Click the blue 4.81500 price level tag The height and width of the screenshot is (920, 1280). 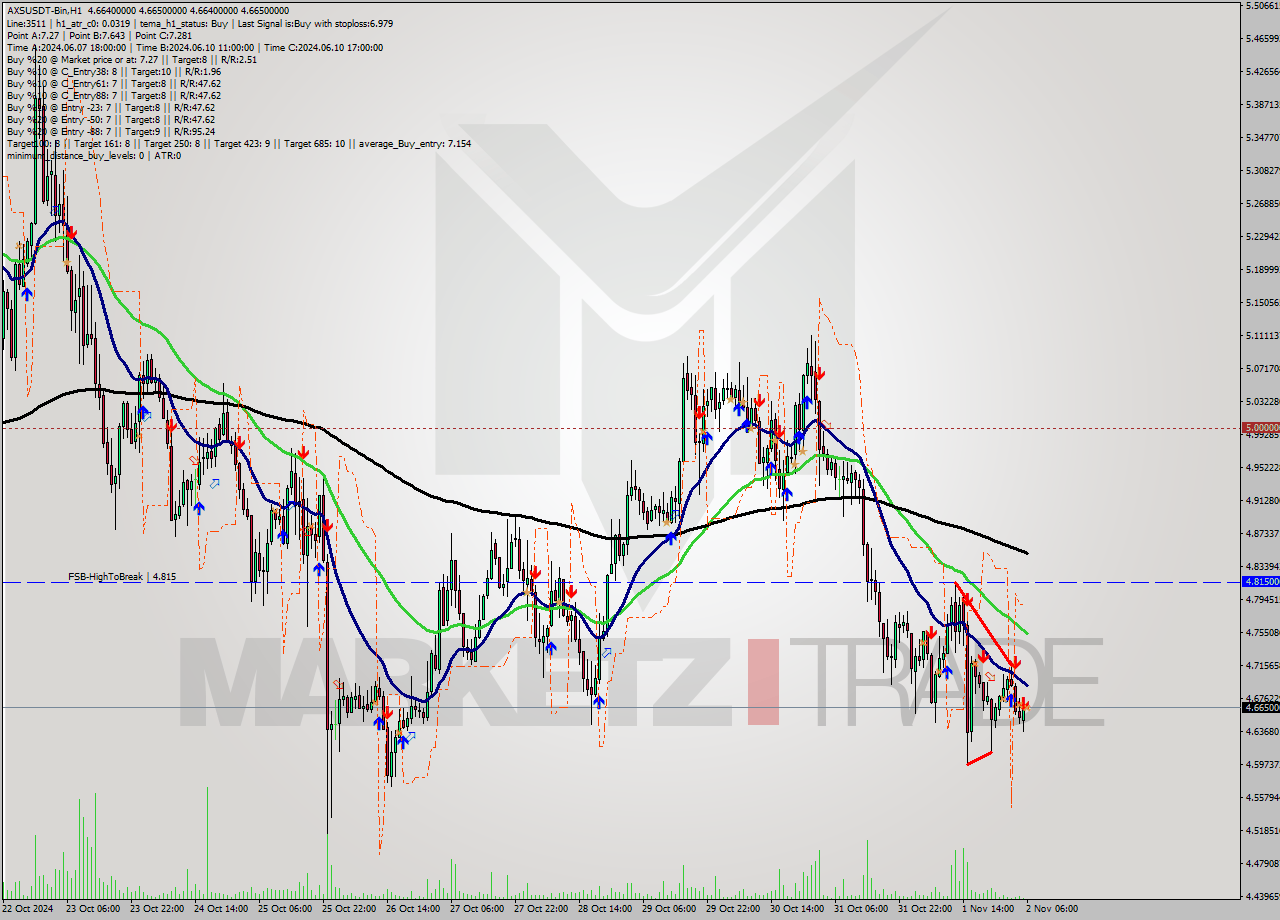[1260, 581]
